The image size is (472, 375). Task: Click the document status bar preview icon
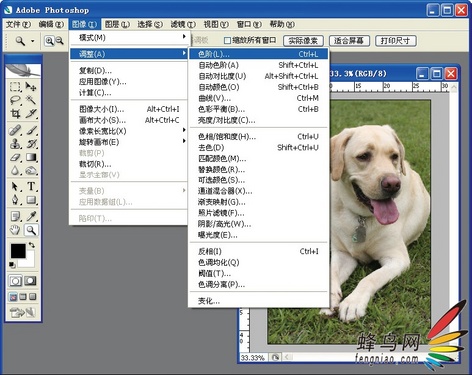coord(275,358)
